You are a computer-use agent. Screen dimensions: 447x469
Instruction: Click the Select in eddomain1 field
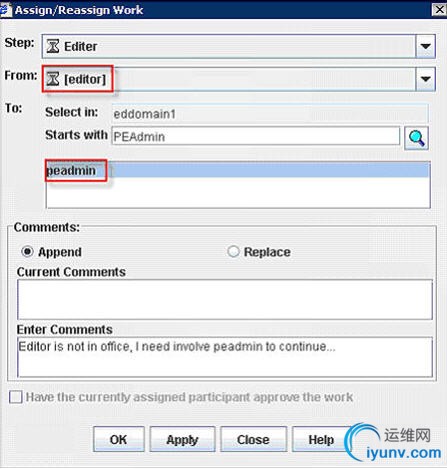270,114
